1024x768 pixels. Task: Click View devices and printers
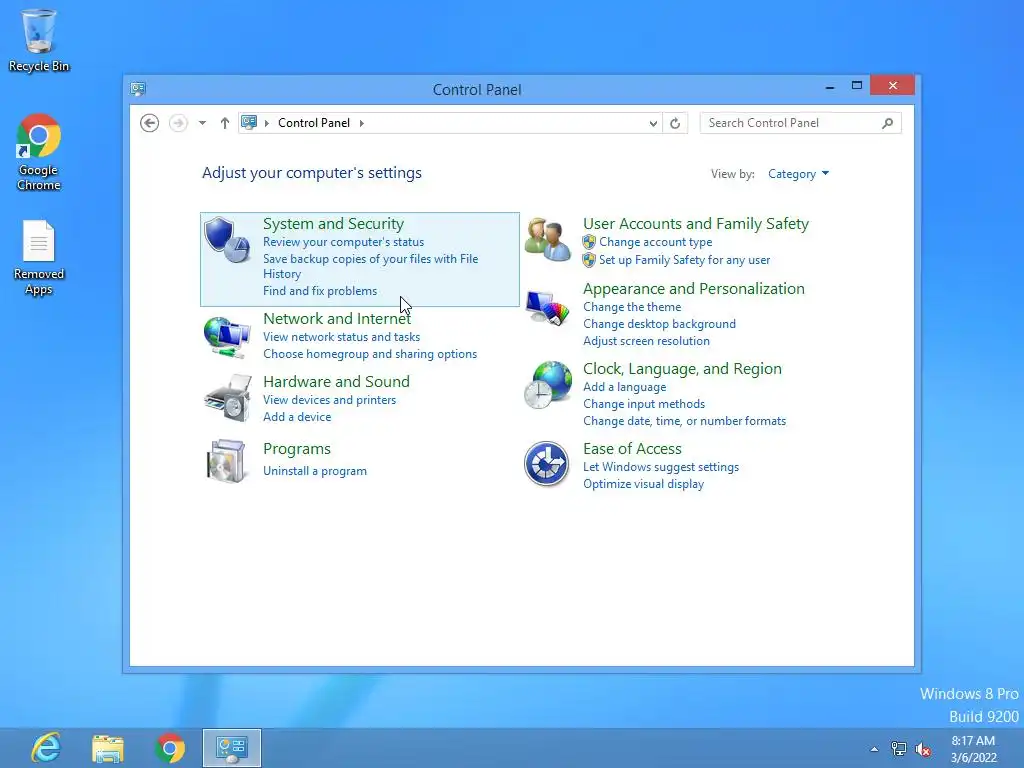click(x=329, y=400)
